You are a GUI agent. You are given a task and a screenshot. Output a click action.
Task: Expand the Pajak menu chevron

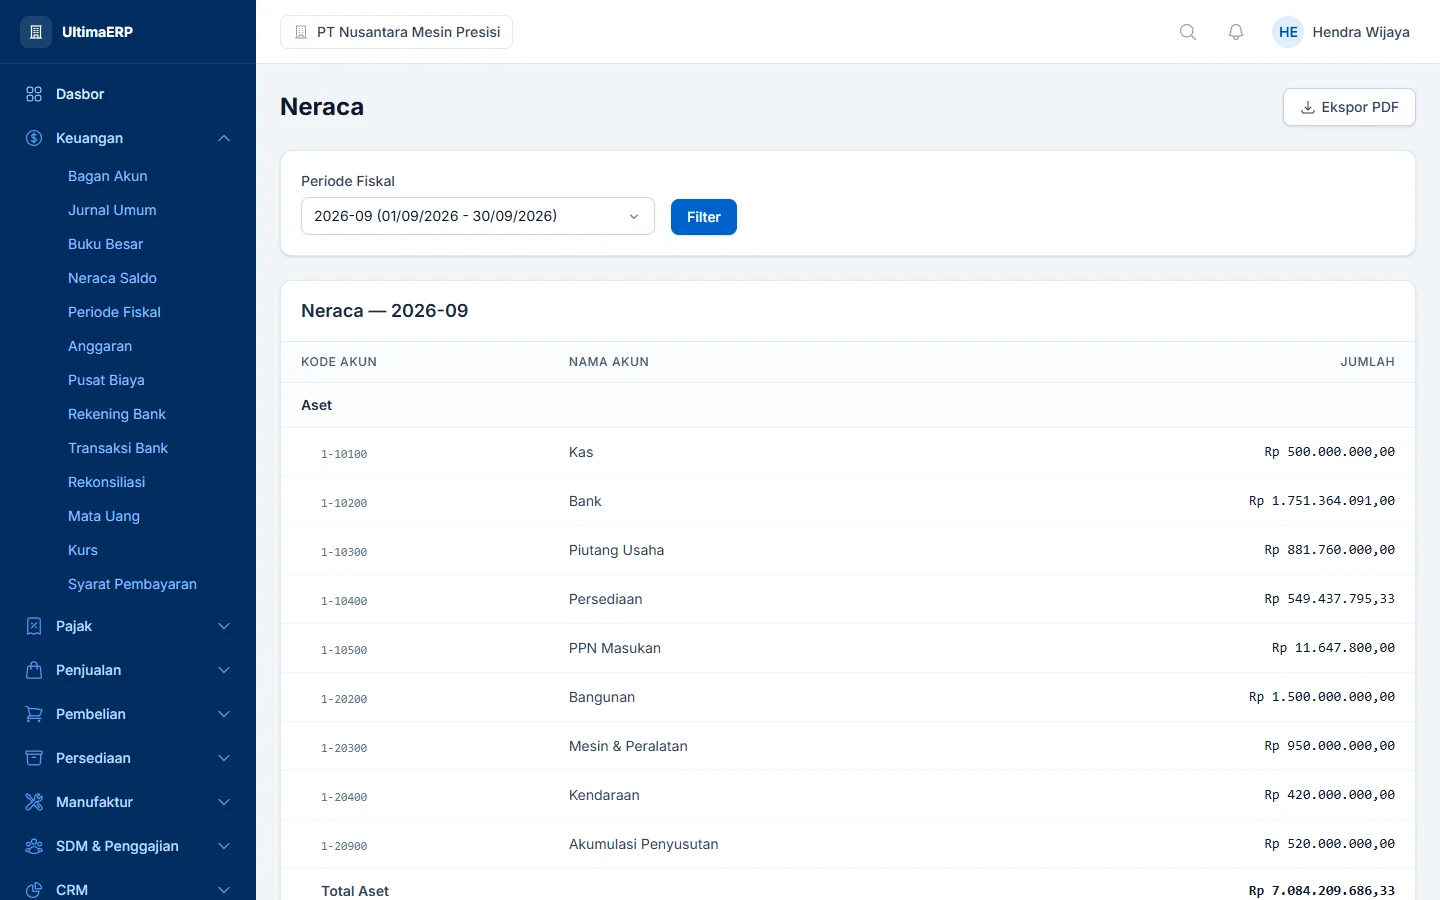(224, 626)
